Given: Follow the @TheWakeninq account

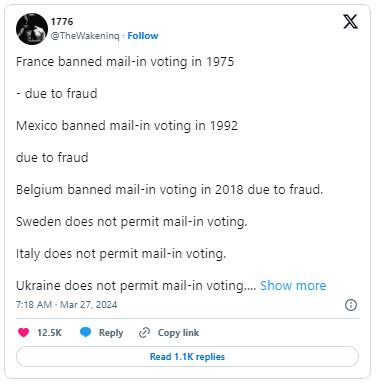Looking at the screenshot, I should tap(143, 36).
